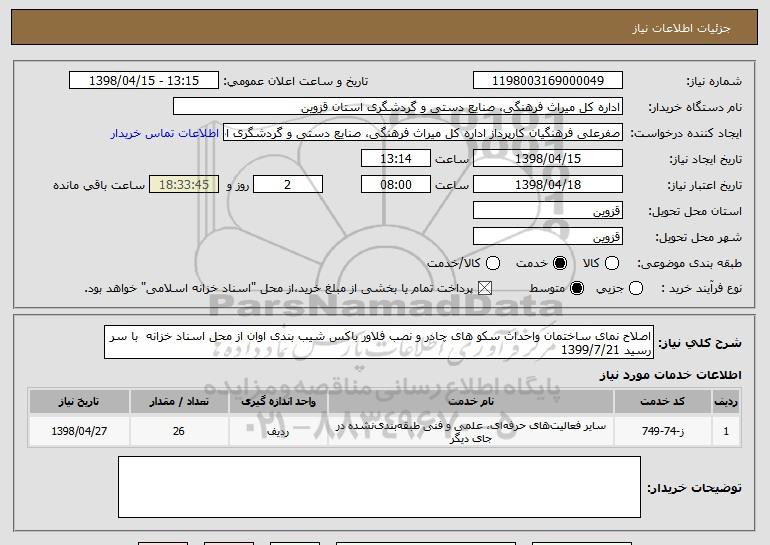Screen dimensions: 770x545
Task: Click the شهر محل تحویل field
Action: click(x=548, y=237)
